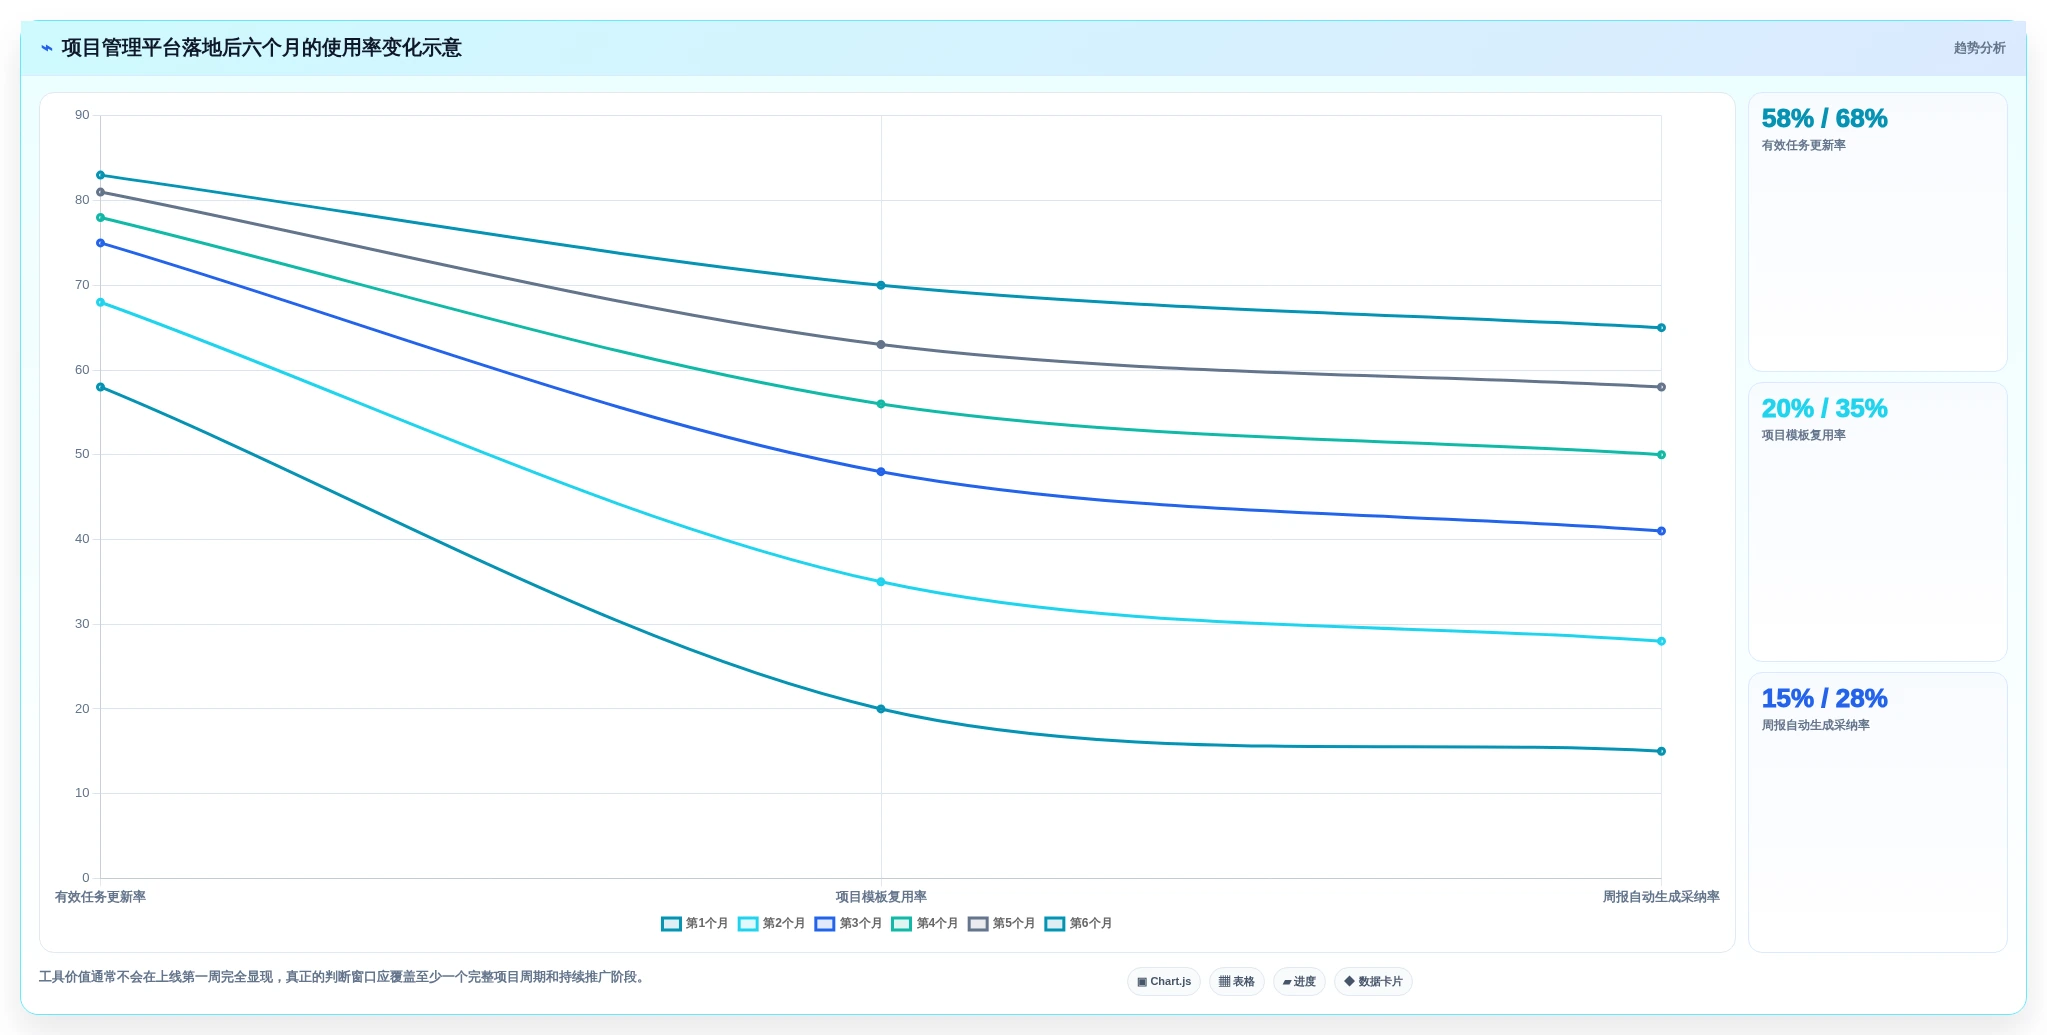Click the footer note starting with 工具价值通常
This screenshot has height=1035, width=2047.
click(x=344, y=977)
